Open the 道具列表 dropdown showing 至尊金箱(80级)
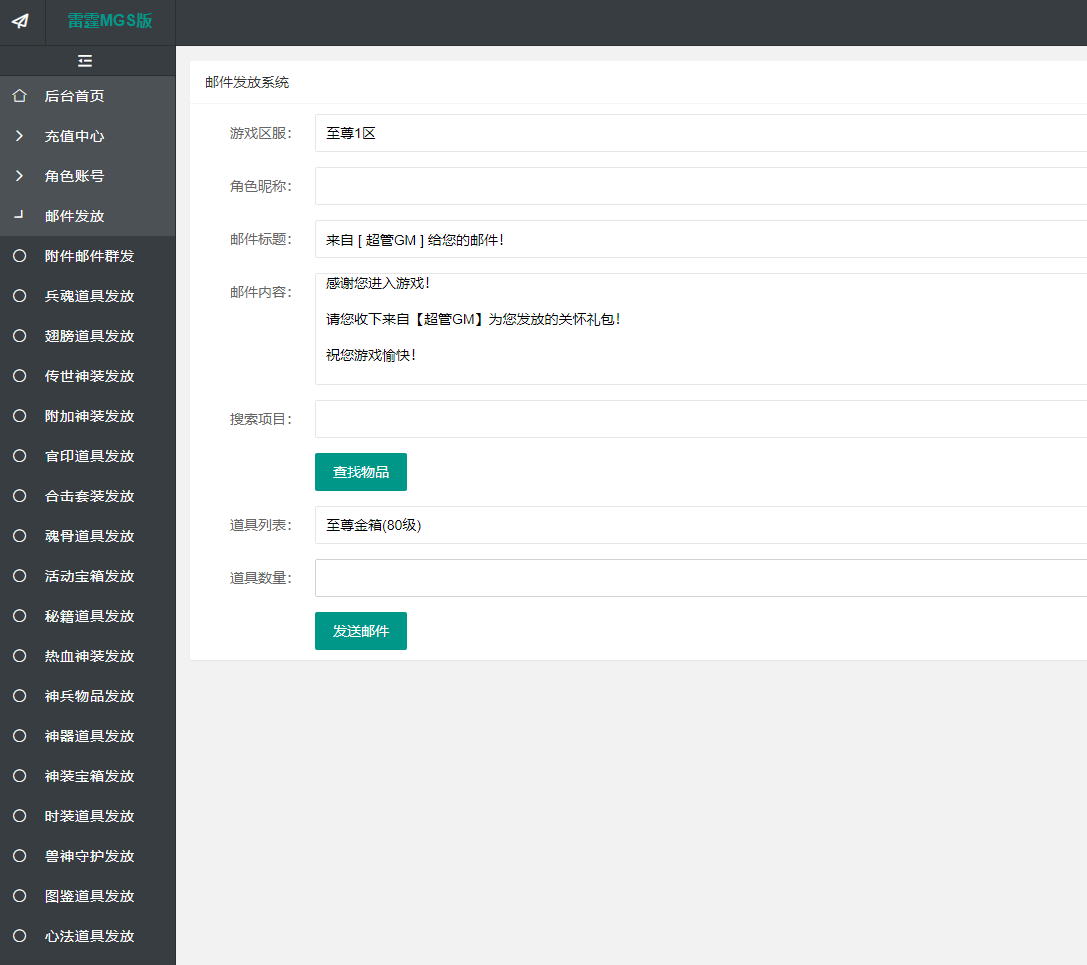 700,525
